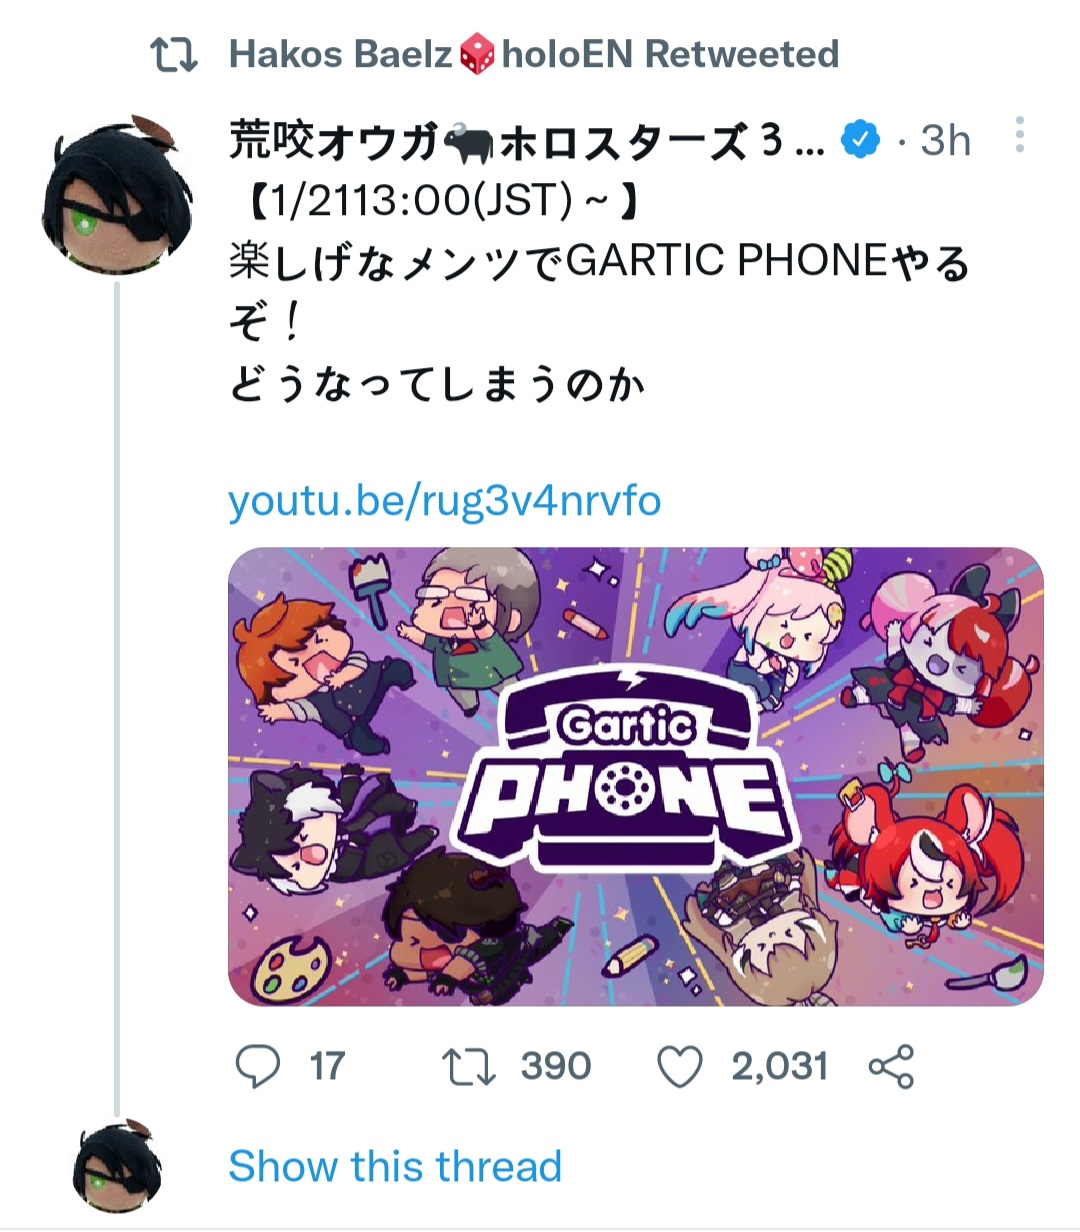Tap the share icon next to 2,031
The height and width of the screenshot is (1232, 1080).
pos(891,1066)
